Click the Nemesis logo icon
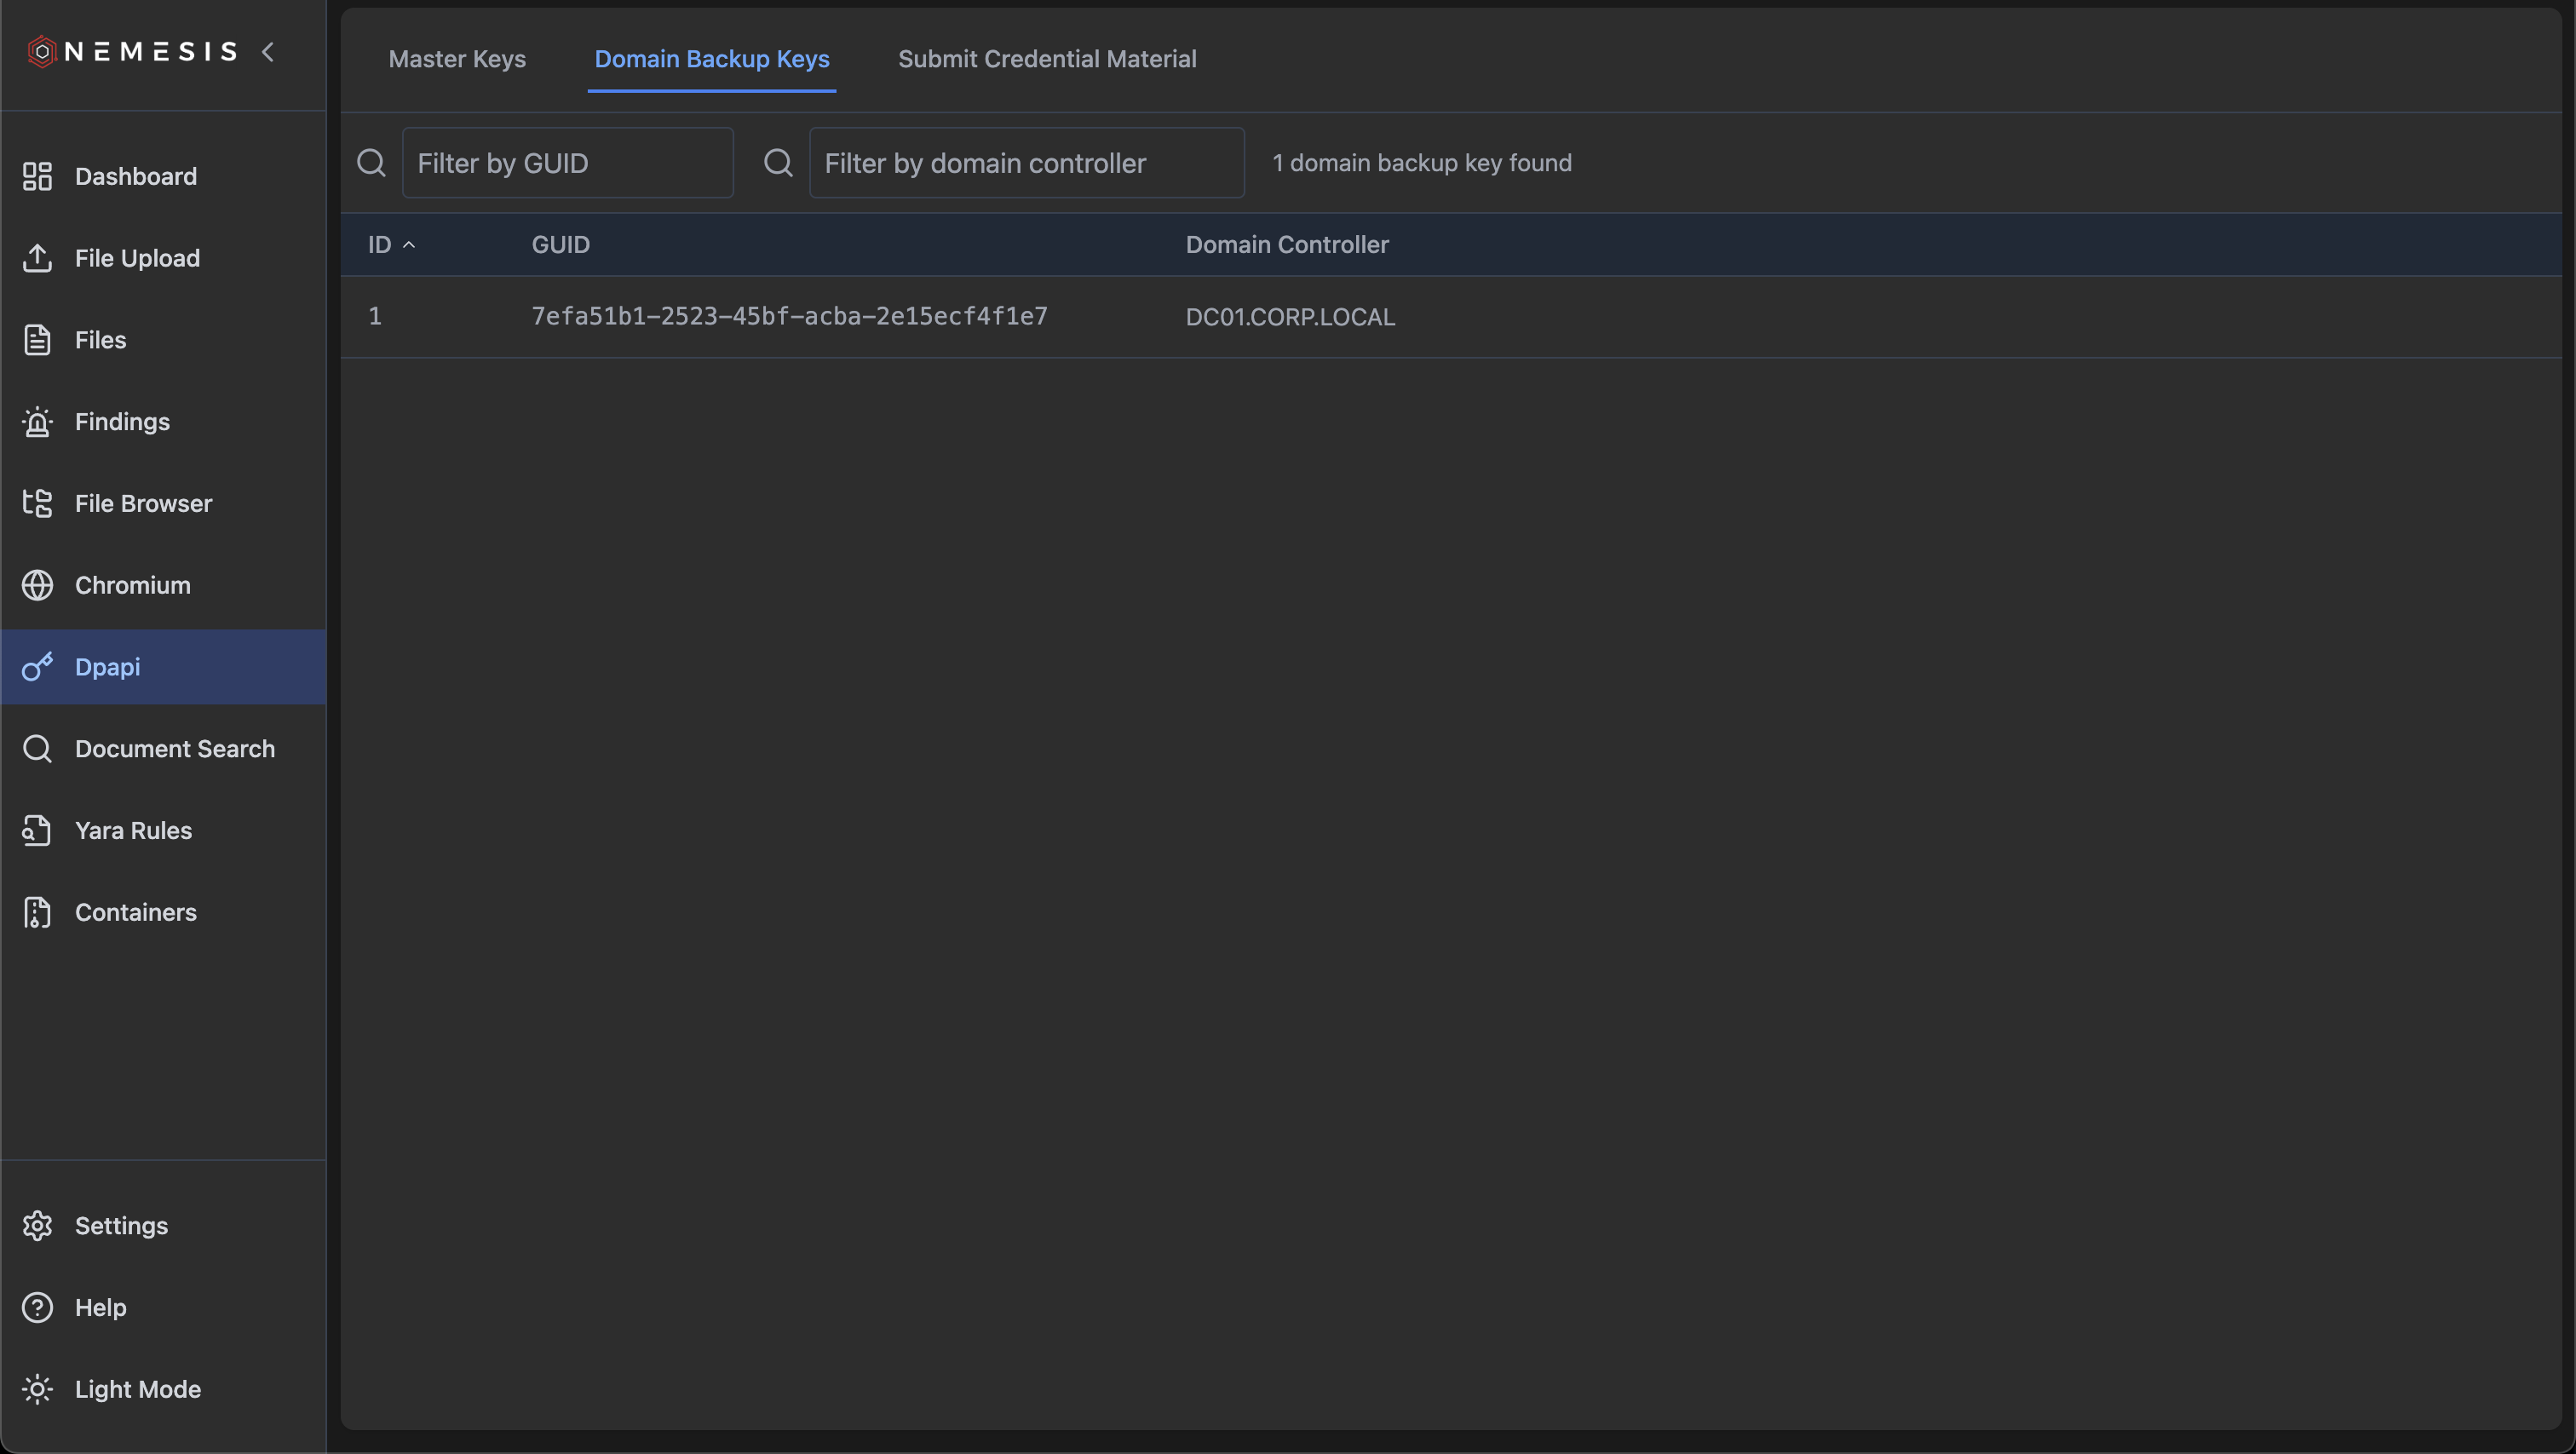 41,51
